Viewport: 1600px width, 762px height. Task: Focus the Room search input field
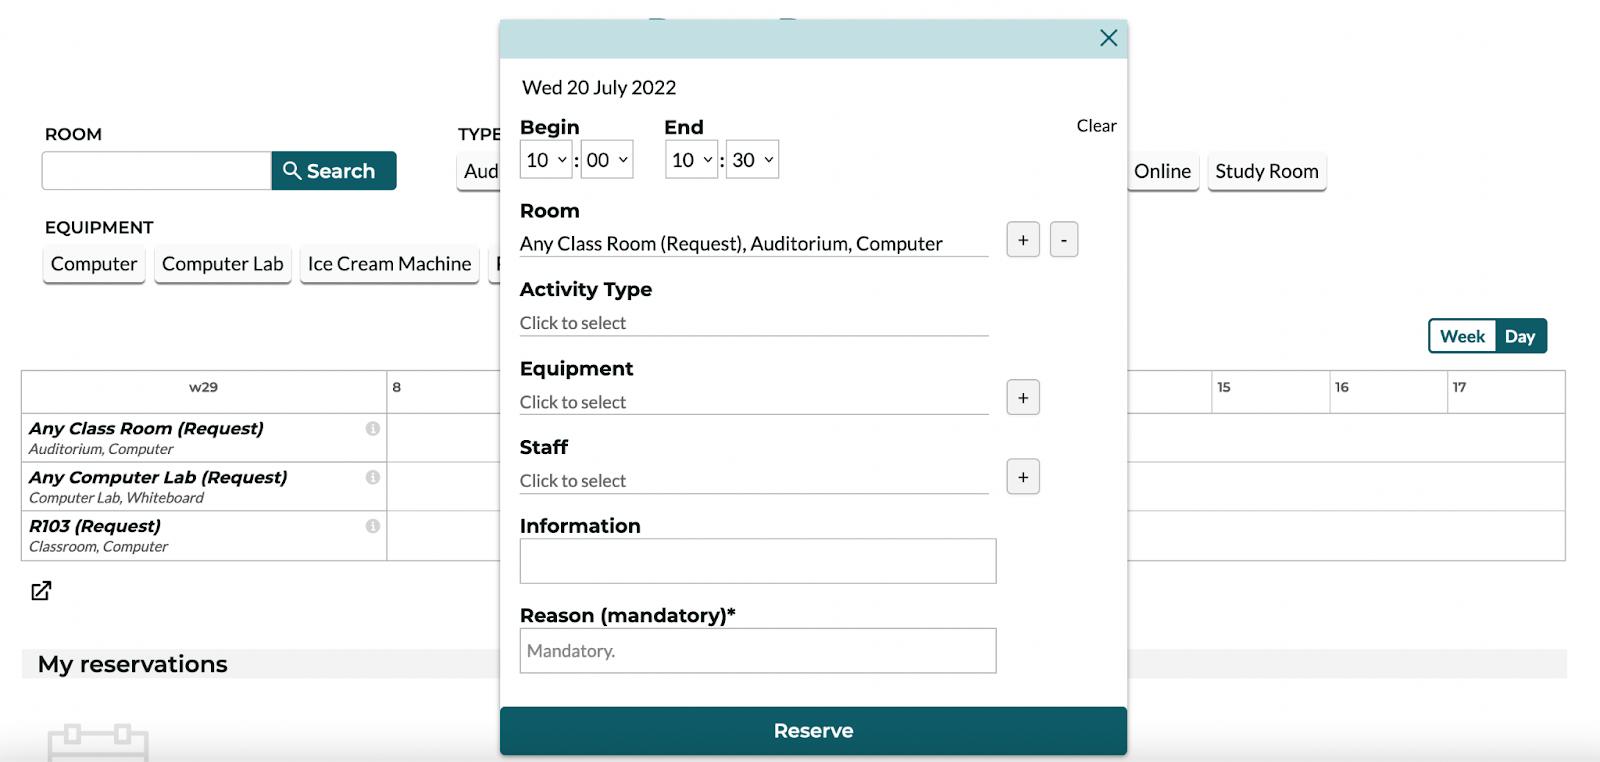(x=156, y=170)
